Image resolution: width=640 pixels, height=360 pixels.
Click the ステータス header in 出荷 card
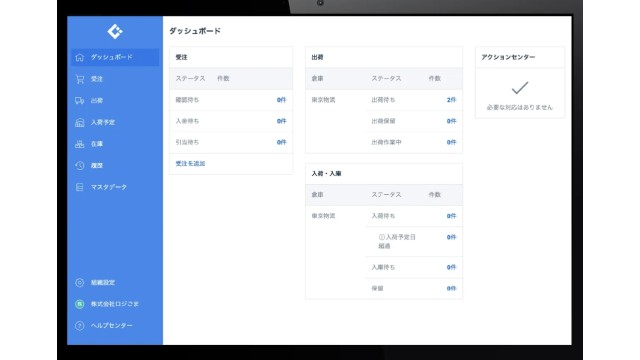pos(387,79)
